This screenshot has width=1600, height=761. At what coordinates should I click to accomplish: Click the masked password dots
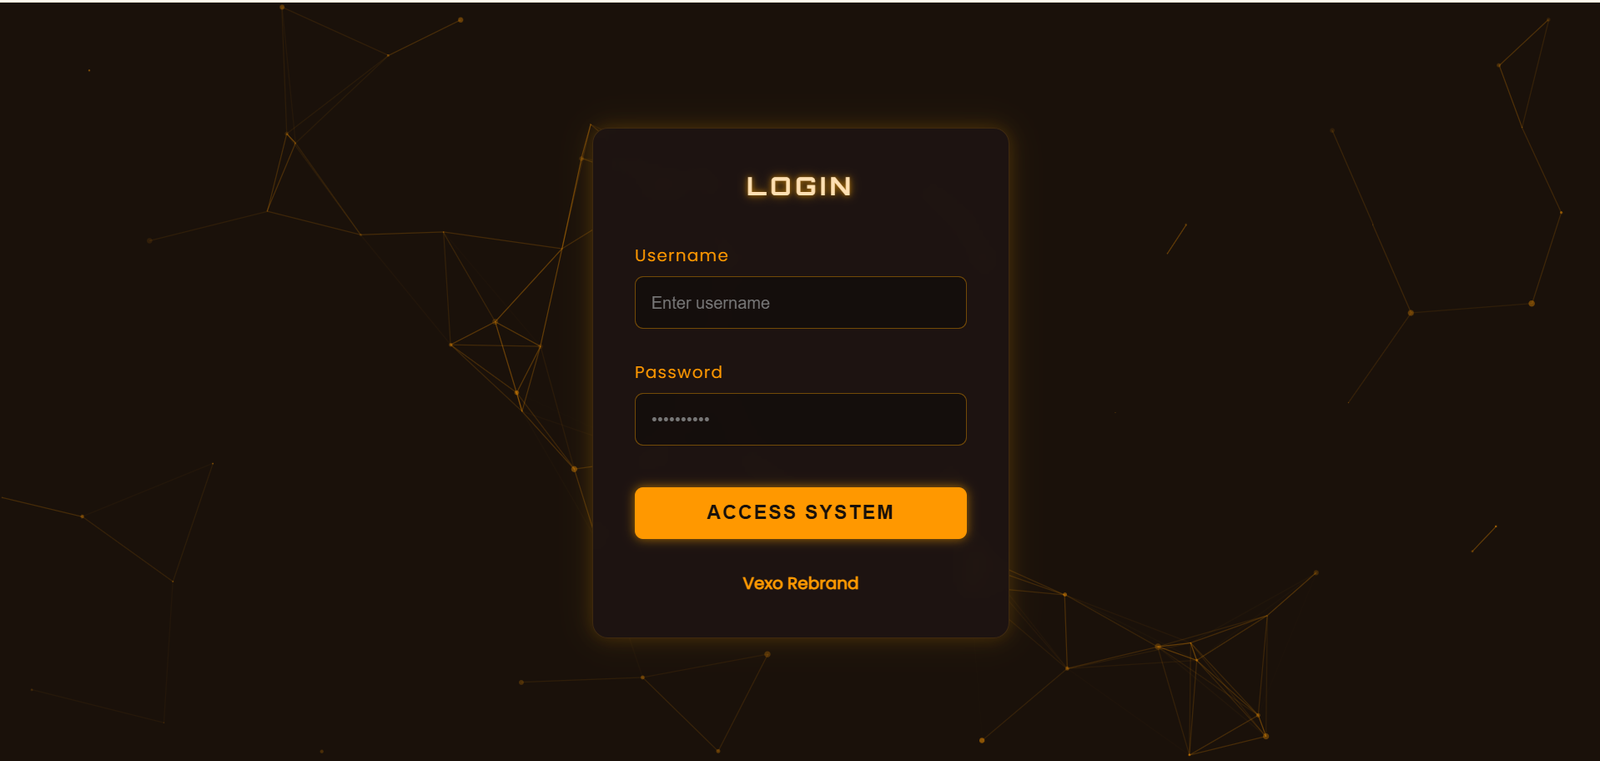(x=680, y=419)
